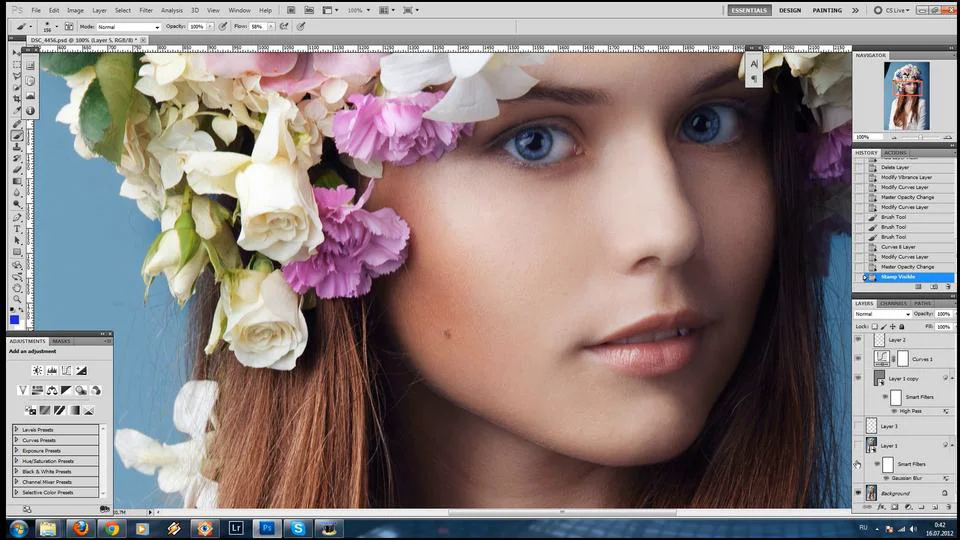The width and height of the screenshot is (960, 540).
Task: Open the Filter menu
Action: 146,10
